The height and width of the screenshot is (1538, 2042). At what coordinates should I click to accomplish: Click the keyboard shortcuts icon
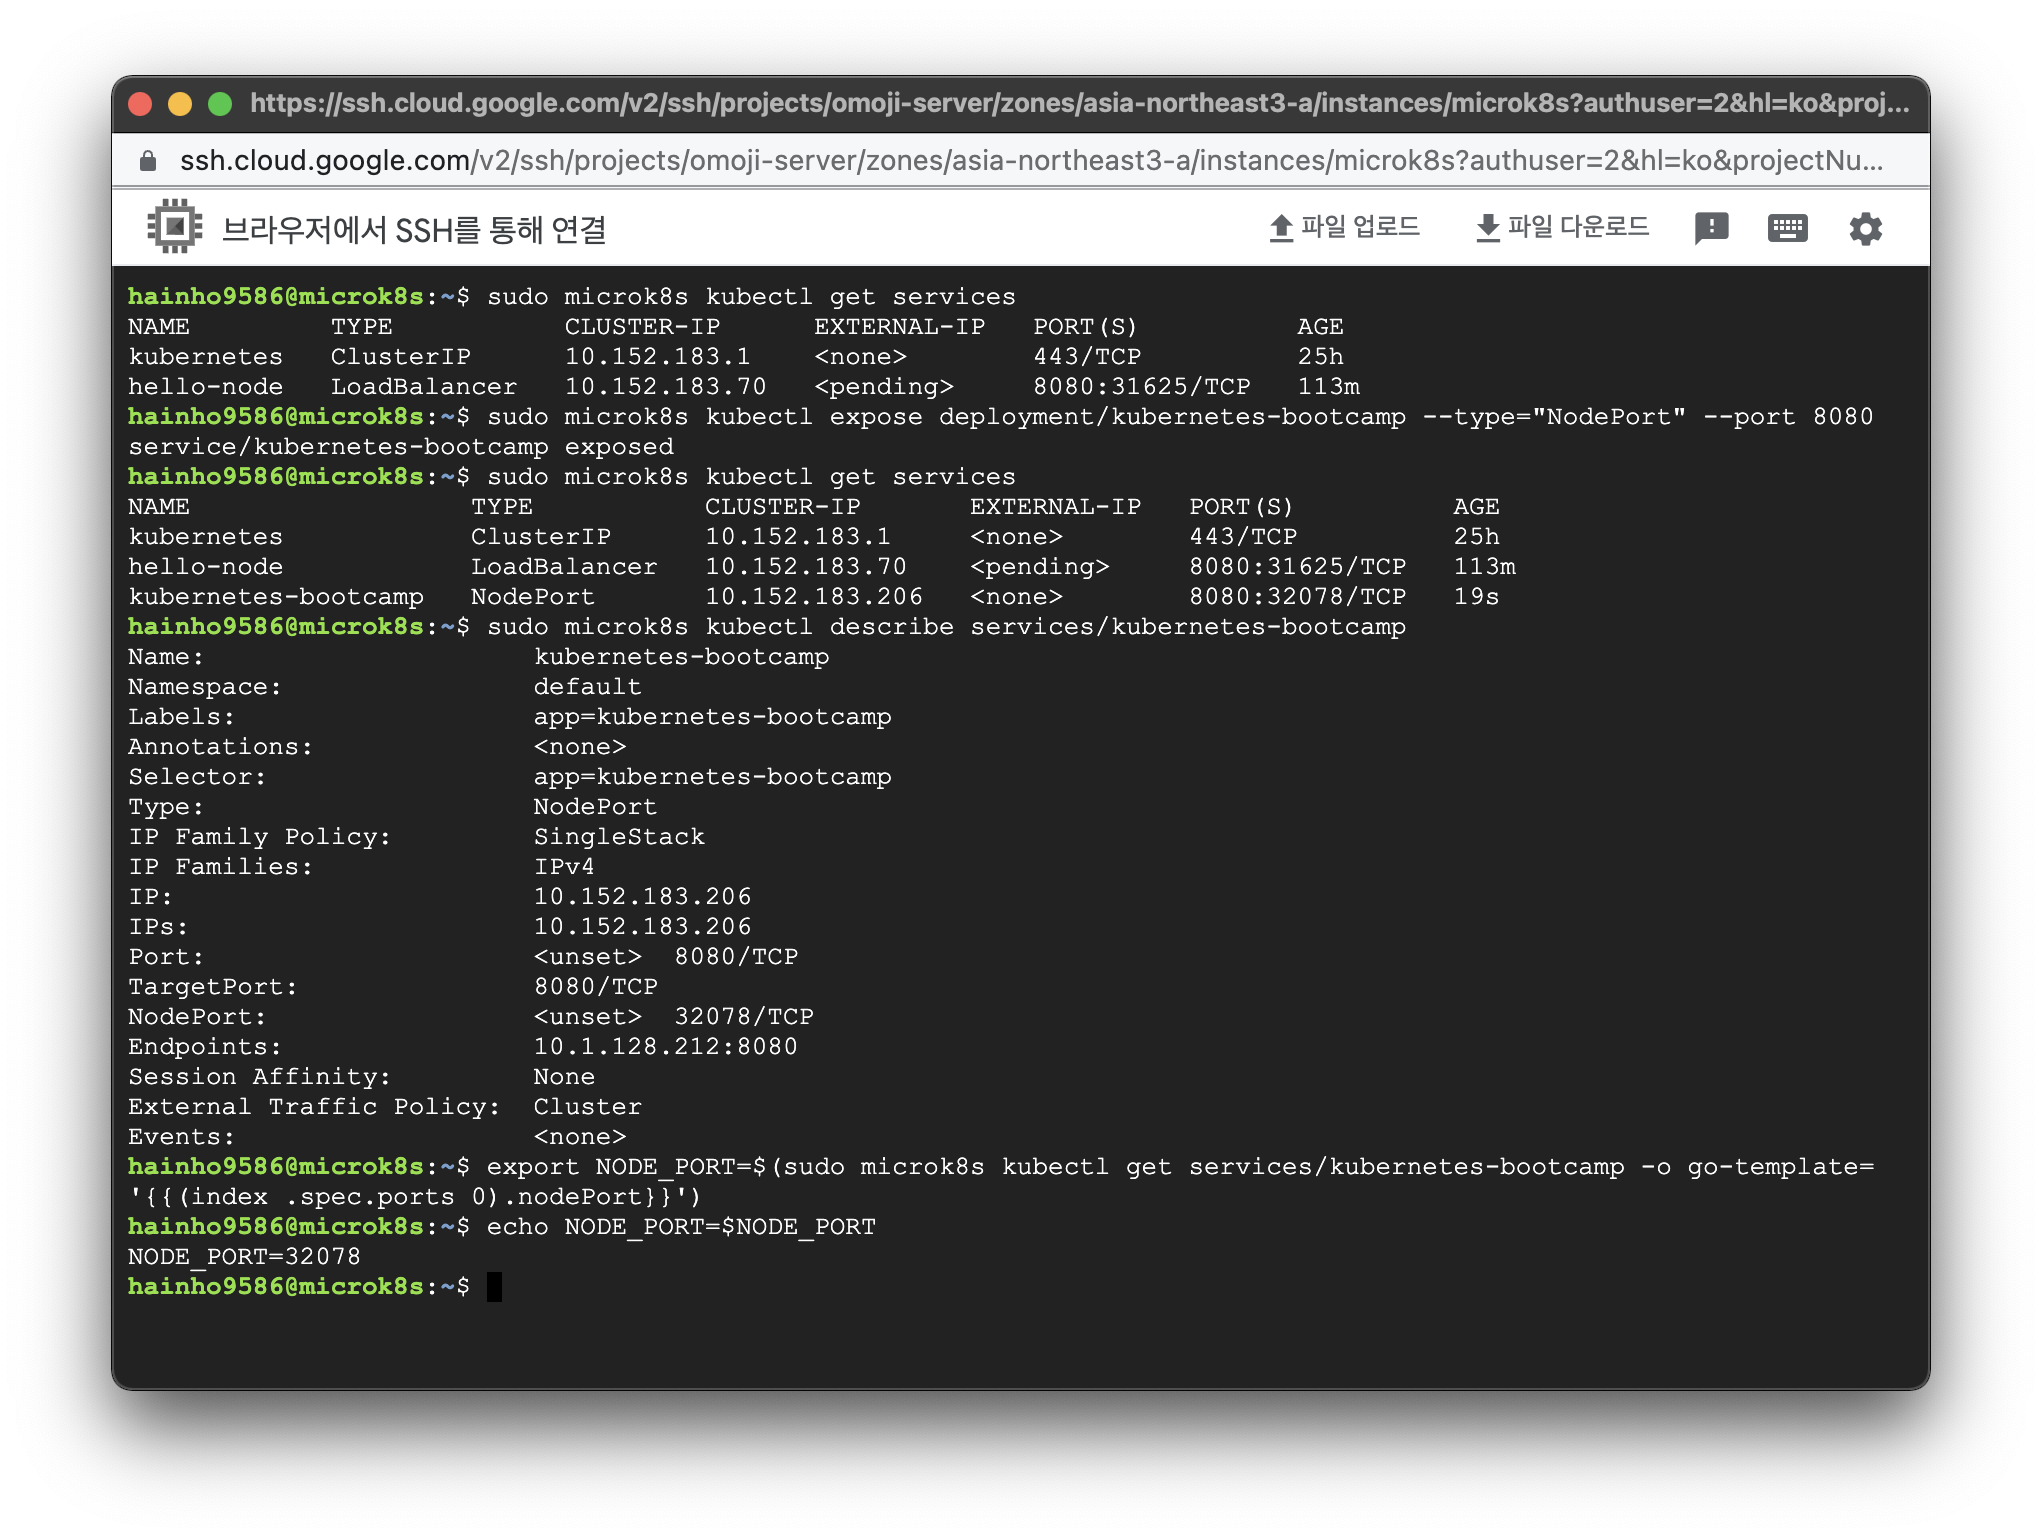click(1787, 229)
